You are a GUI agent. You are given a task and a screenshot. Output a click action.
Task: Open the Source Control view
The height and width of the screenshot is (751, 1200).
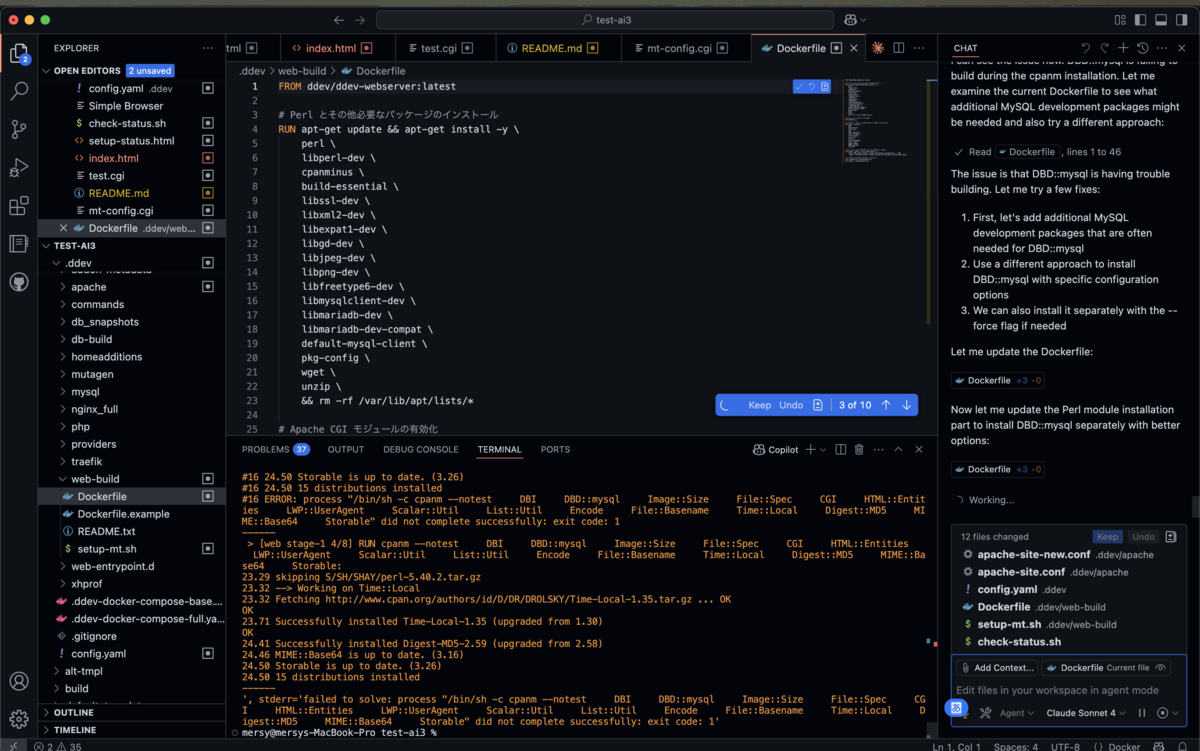(x=19, y=129)
